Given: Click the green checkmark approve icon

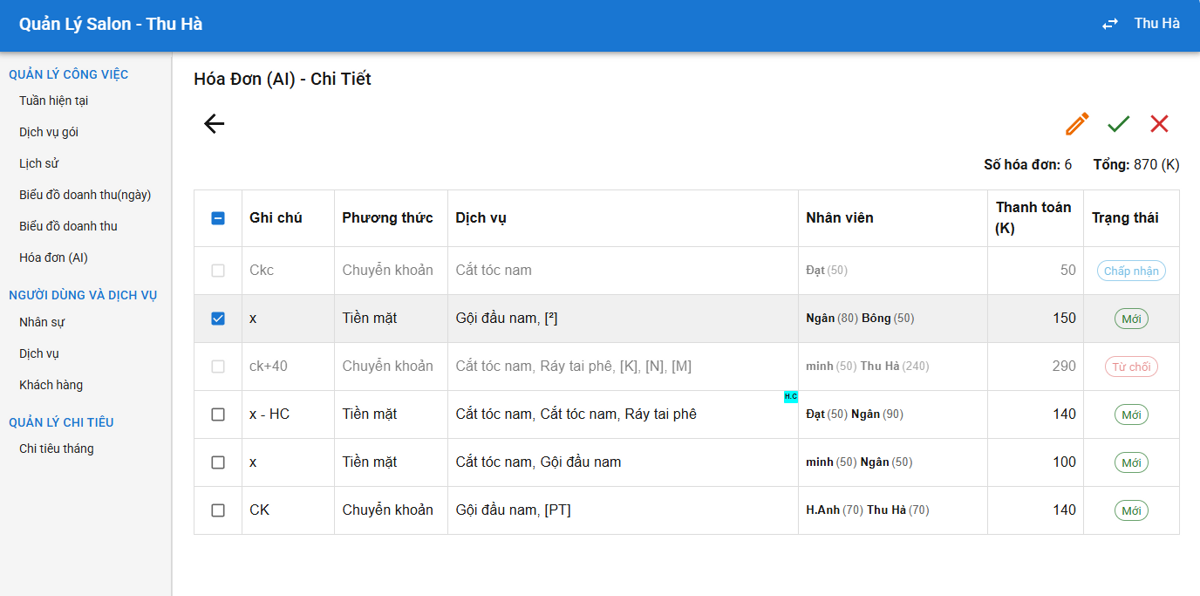Looking at the screenshot, I should 1118,124.
